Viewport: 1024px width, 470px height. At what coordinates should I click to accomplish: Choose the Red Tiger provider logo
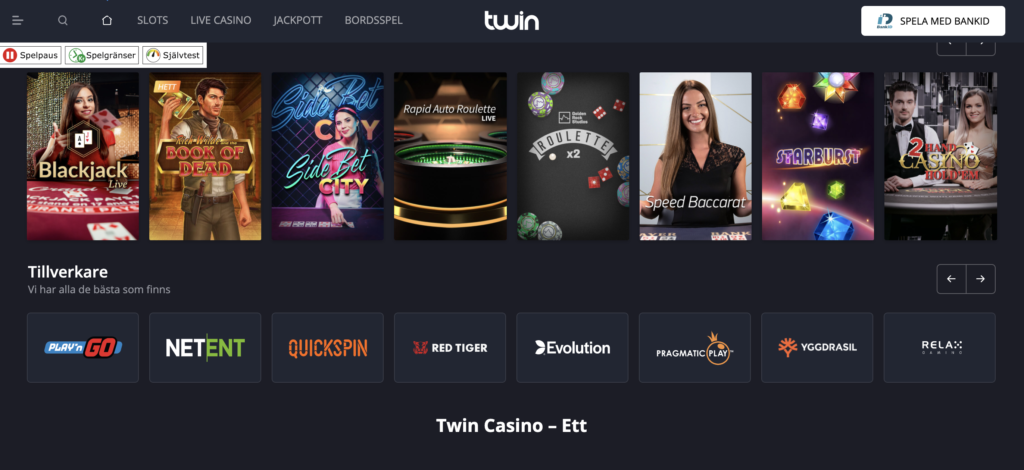click(x=450, y=347)
